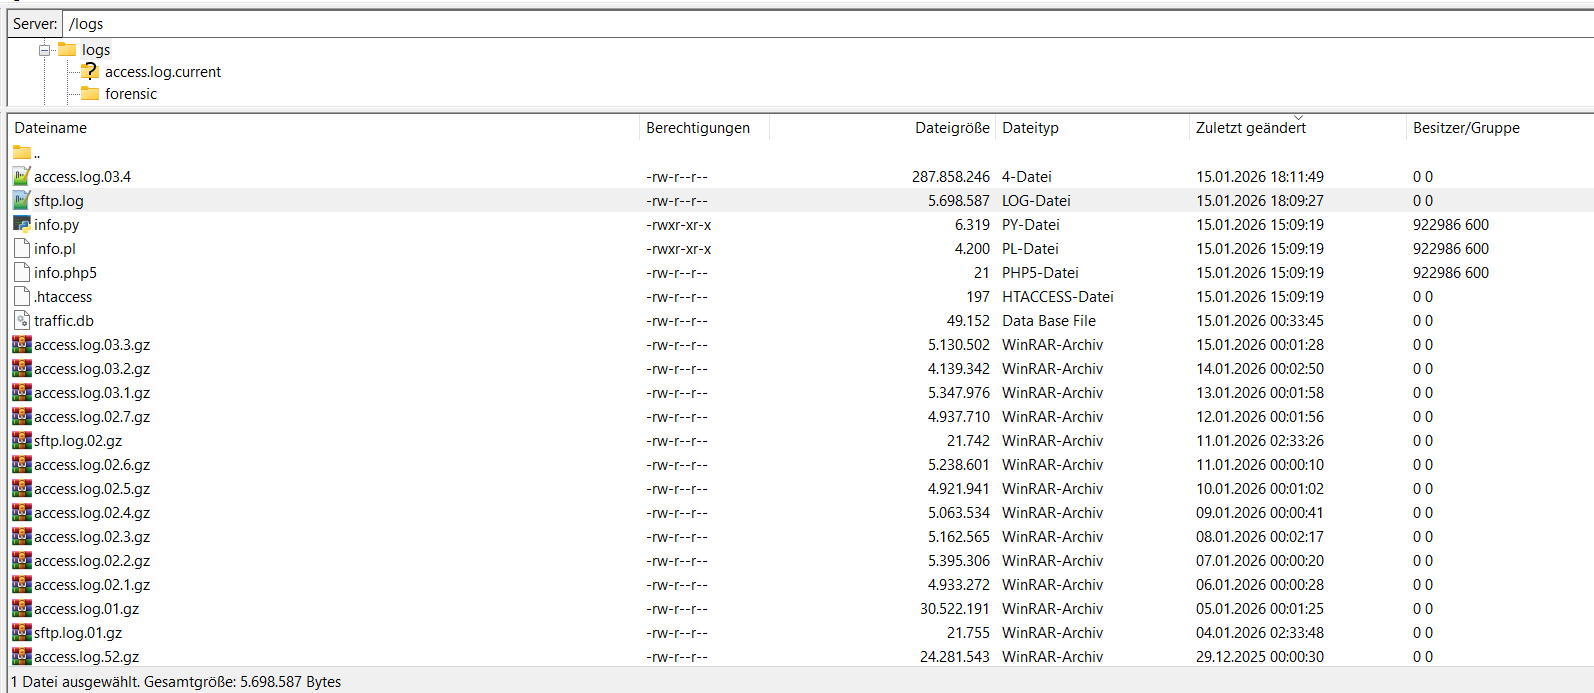Click the info.py Python file icon
The height and width of the screenshot is (693, 1594).
click(22, 225)
